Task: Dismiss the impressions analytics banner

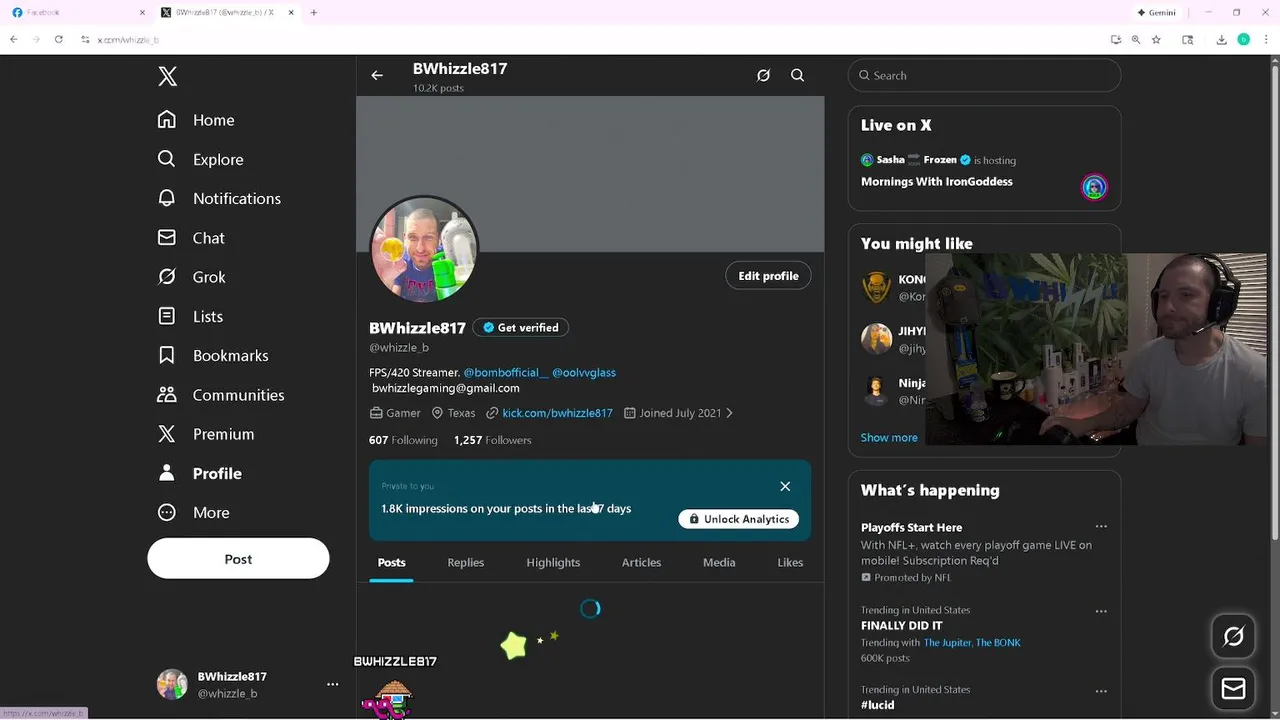Action: (x=785, y=486)
